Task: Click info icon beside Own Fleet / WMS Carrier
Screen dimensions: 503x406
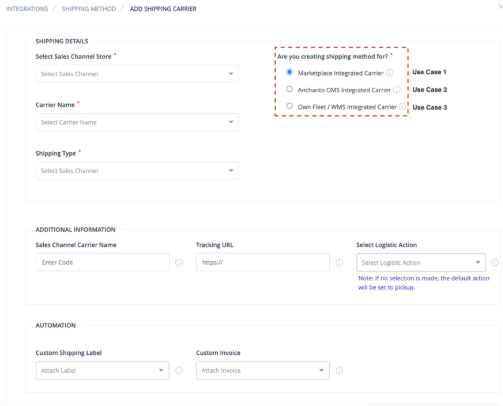Action: click(x=402, y=107)
